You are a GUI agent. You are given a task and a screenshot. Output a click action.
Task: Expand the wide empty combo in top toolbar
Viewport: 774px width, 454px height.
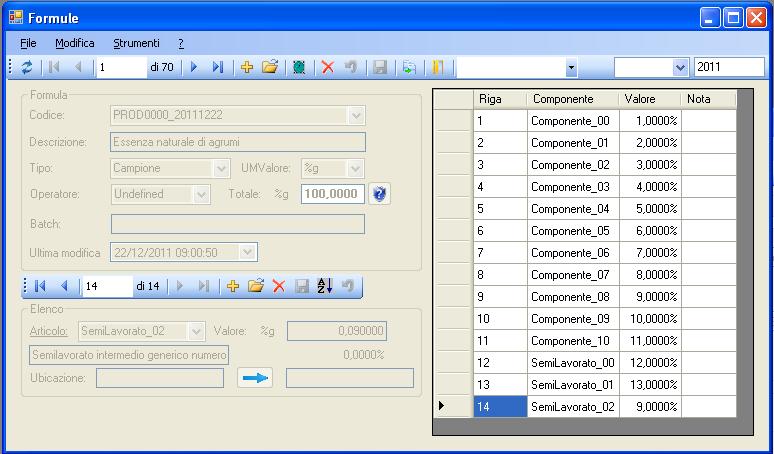[571, 68]
